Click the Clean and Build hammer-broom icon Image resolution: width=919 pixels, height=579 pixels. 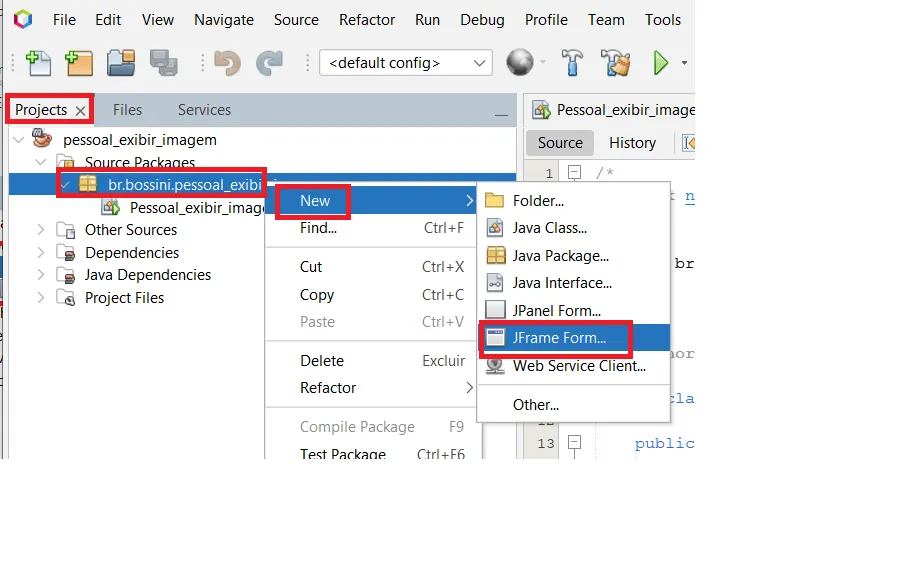click(616, 63)
